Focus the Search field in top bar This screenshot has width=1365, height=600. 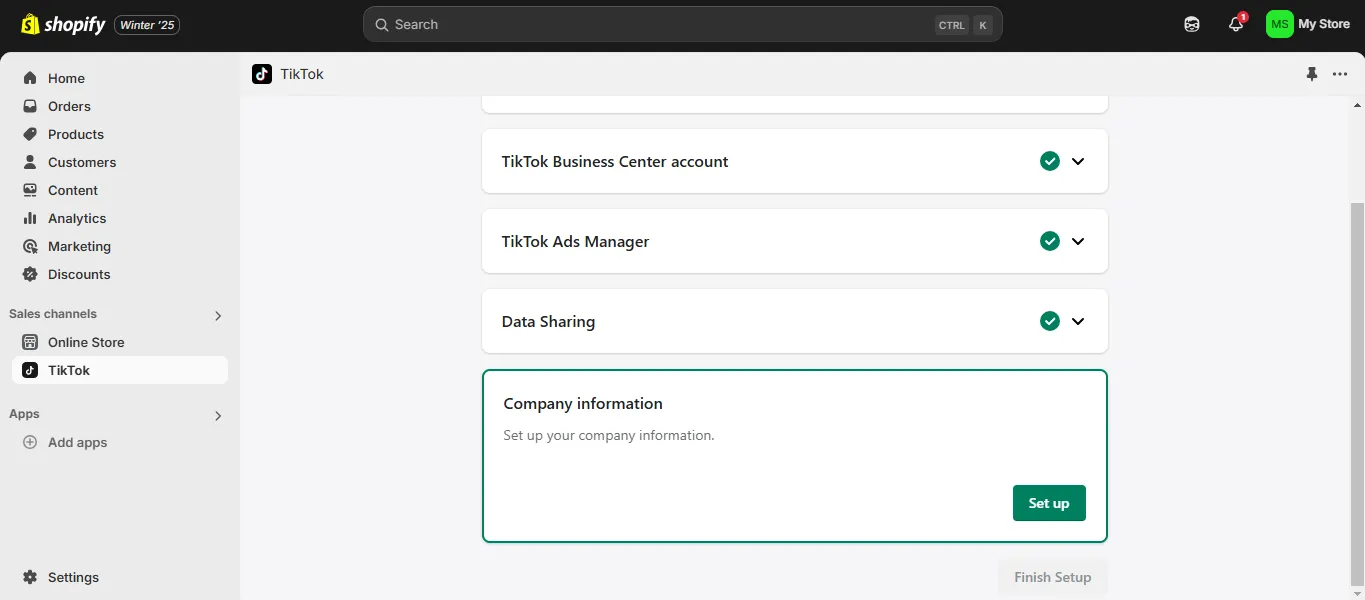point(660,25)
